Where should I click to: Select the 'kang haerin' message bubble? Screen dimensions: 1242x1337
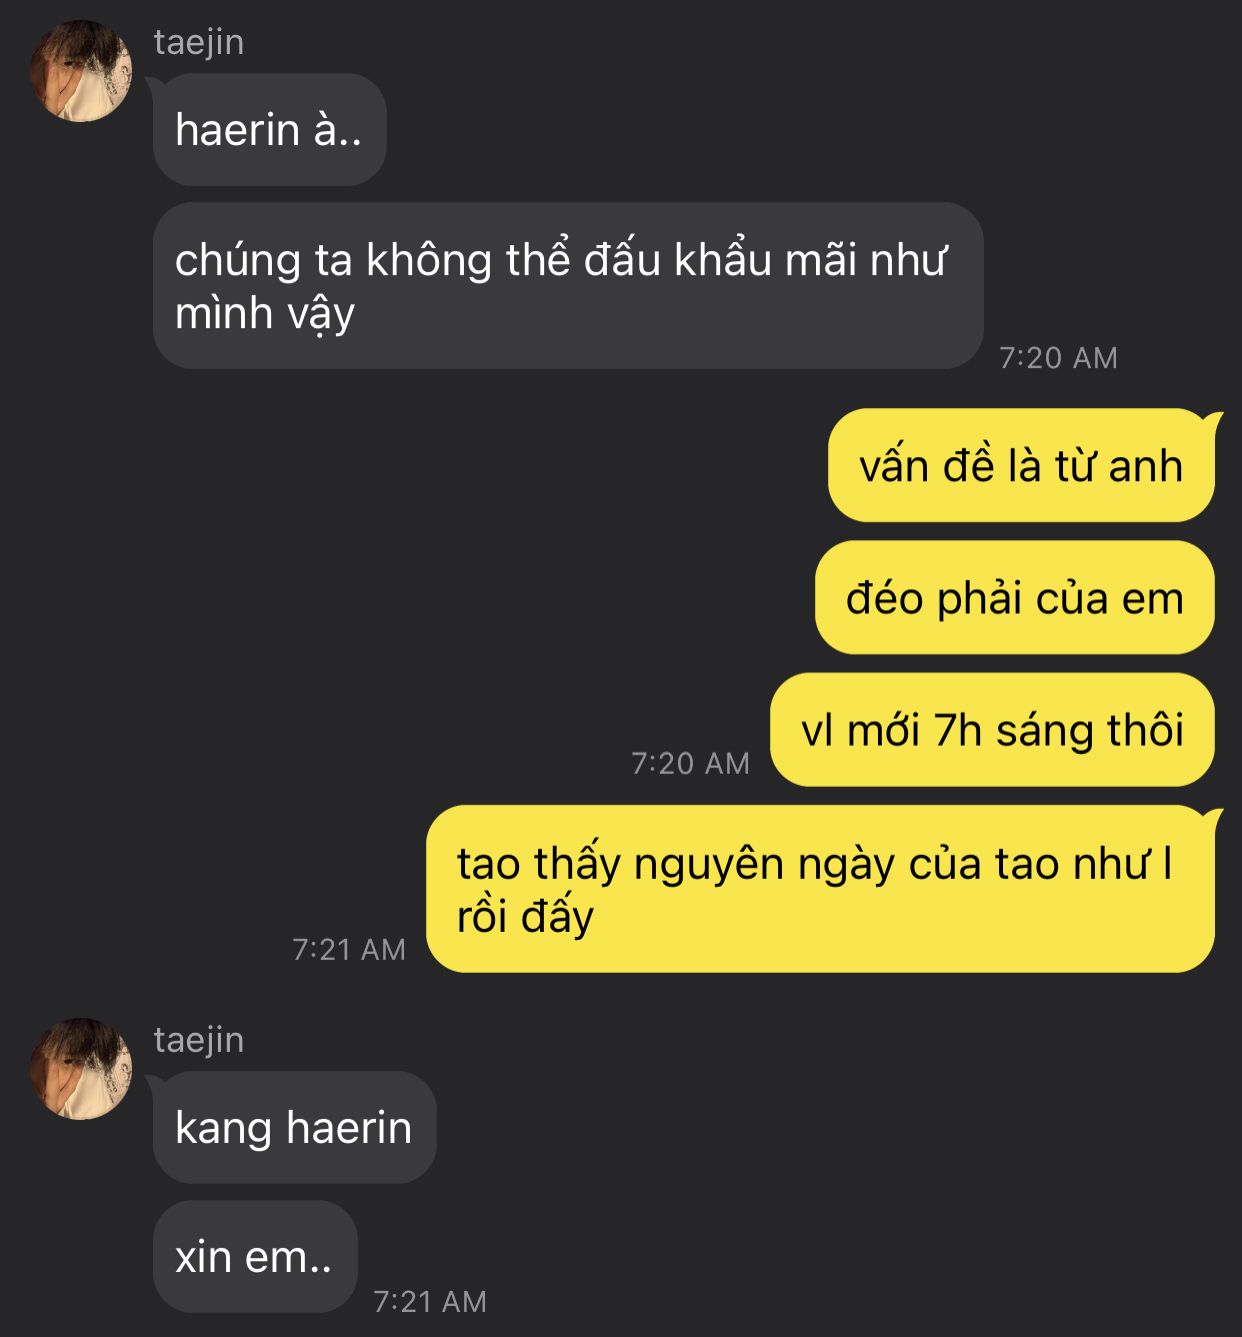coord(294,1127)
